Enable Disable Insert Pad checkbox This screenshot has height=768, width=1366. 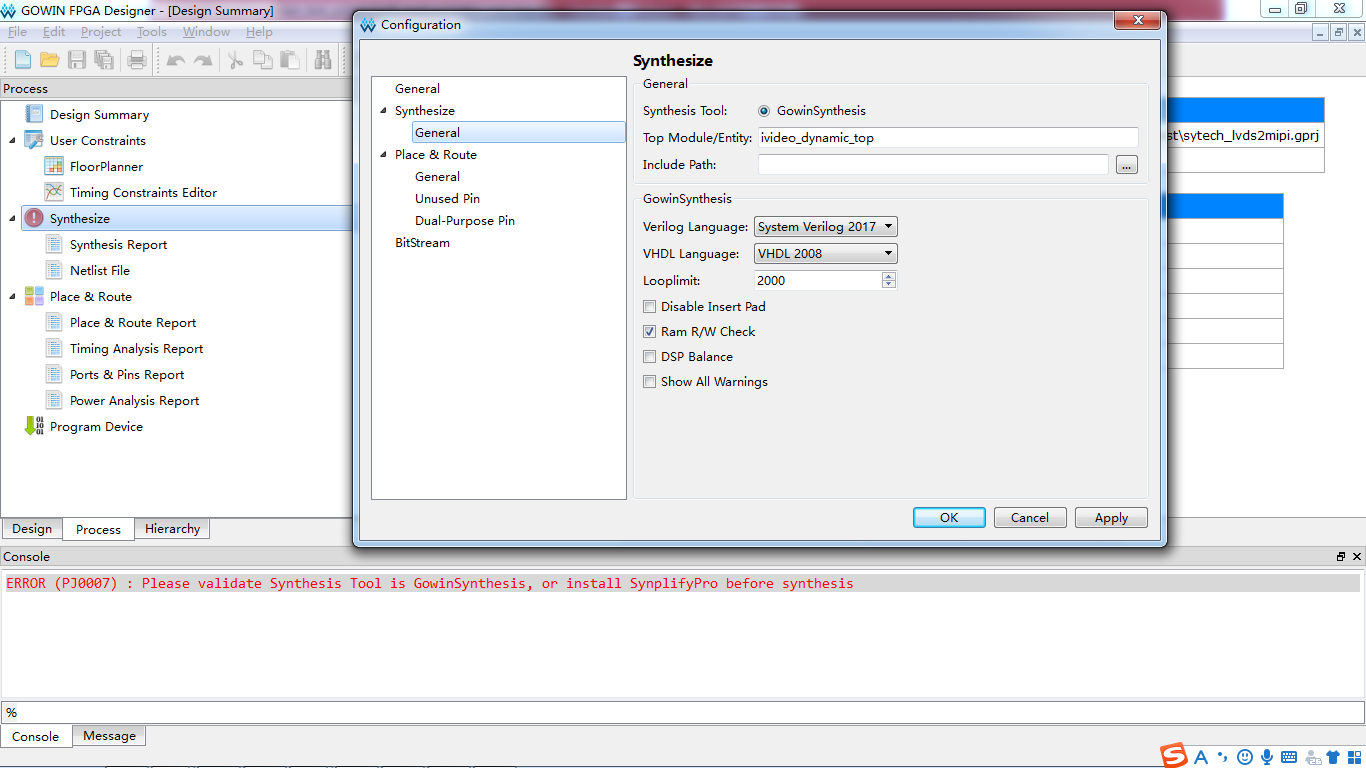click(x=650, y=307)
